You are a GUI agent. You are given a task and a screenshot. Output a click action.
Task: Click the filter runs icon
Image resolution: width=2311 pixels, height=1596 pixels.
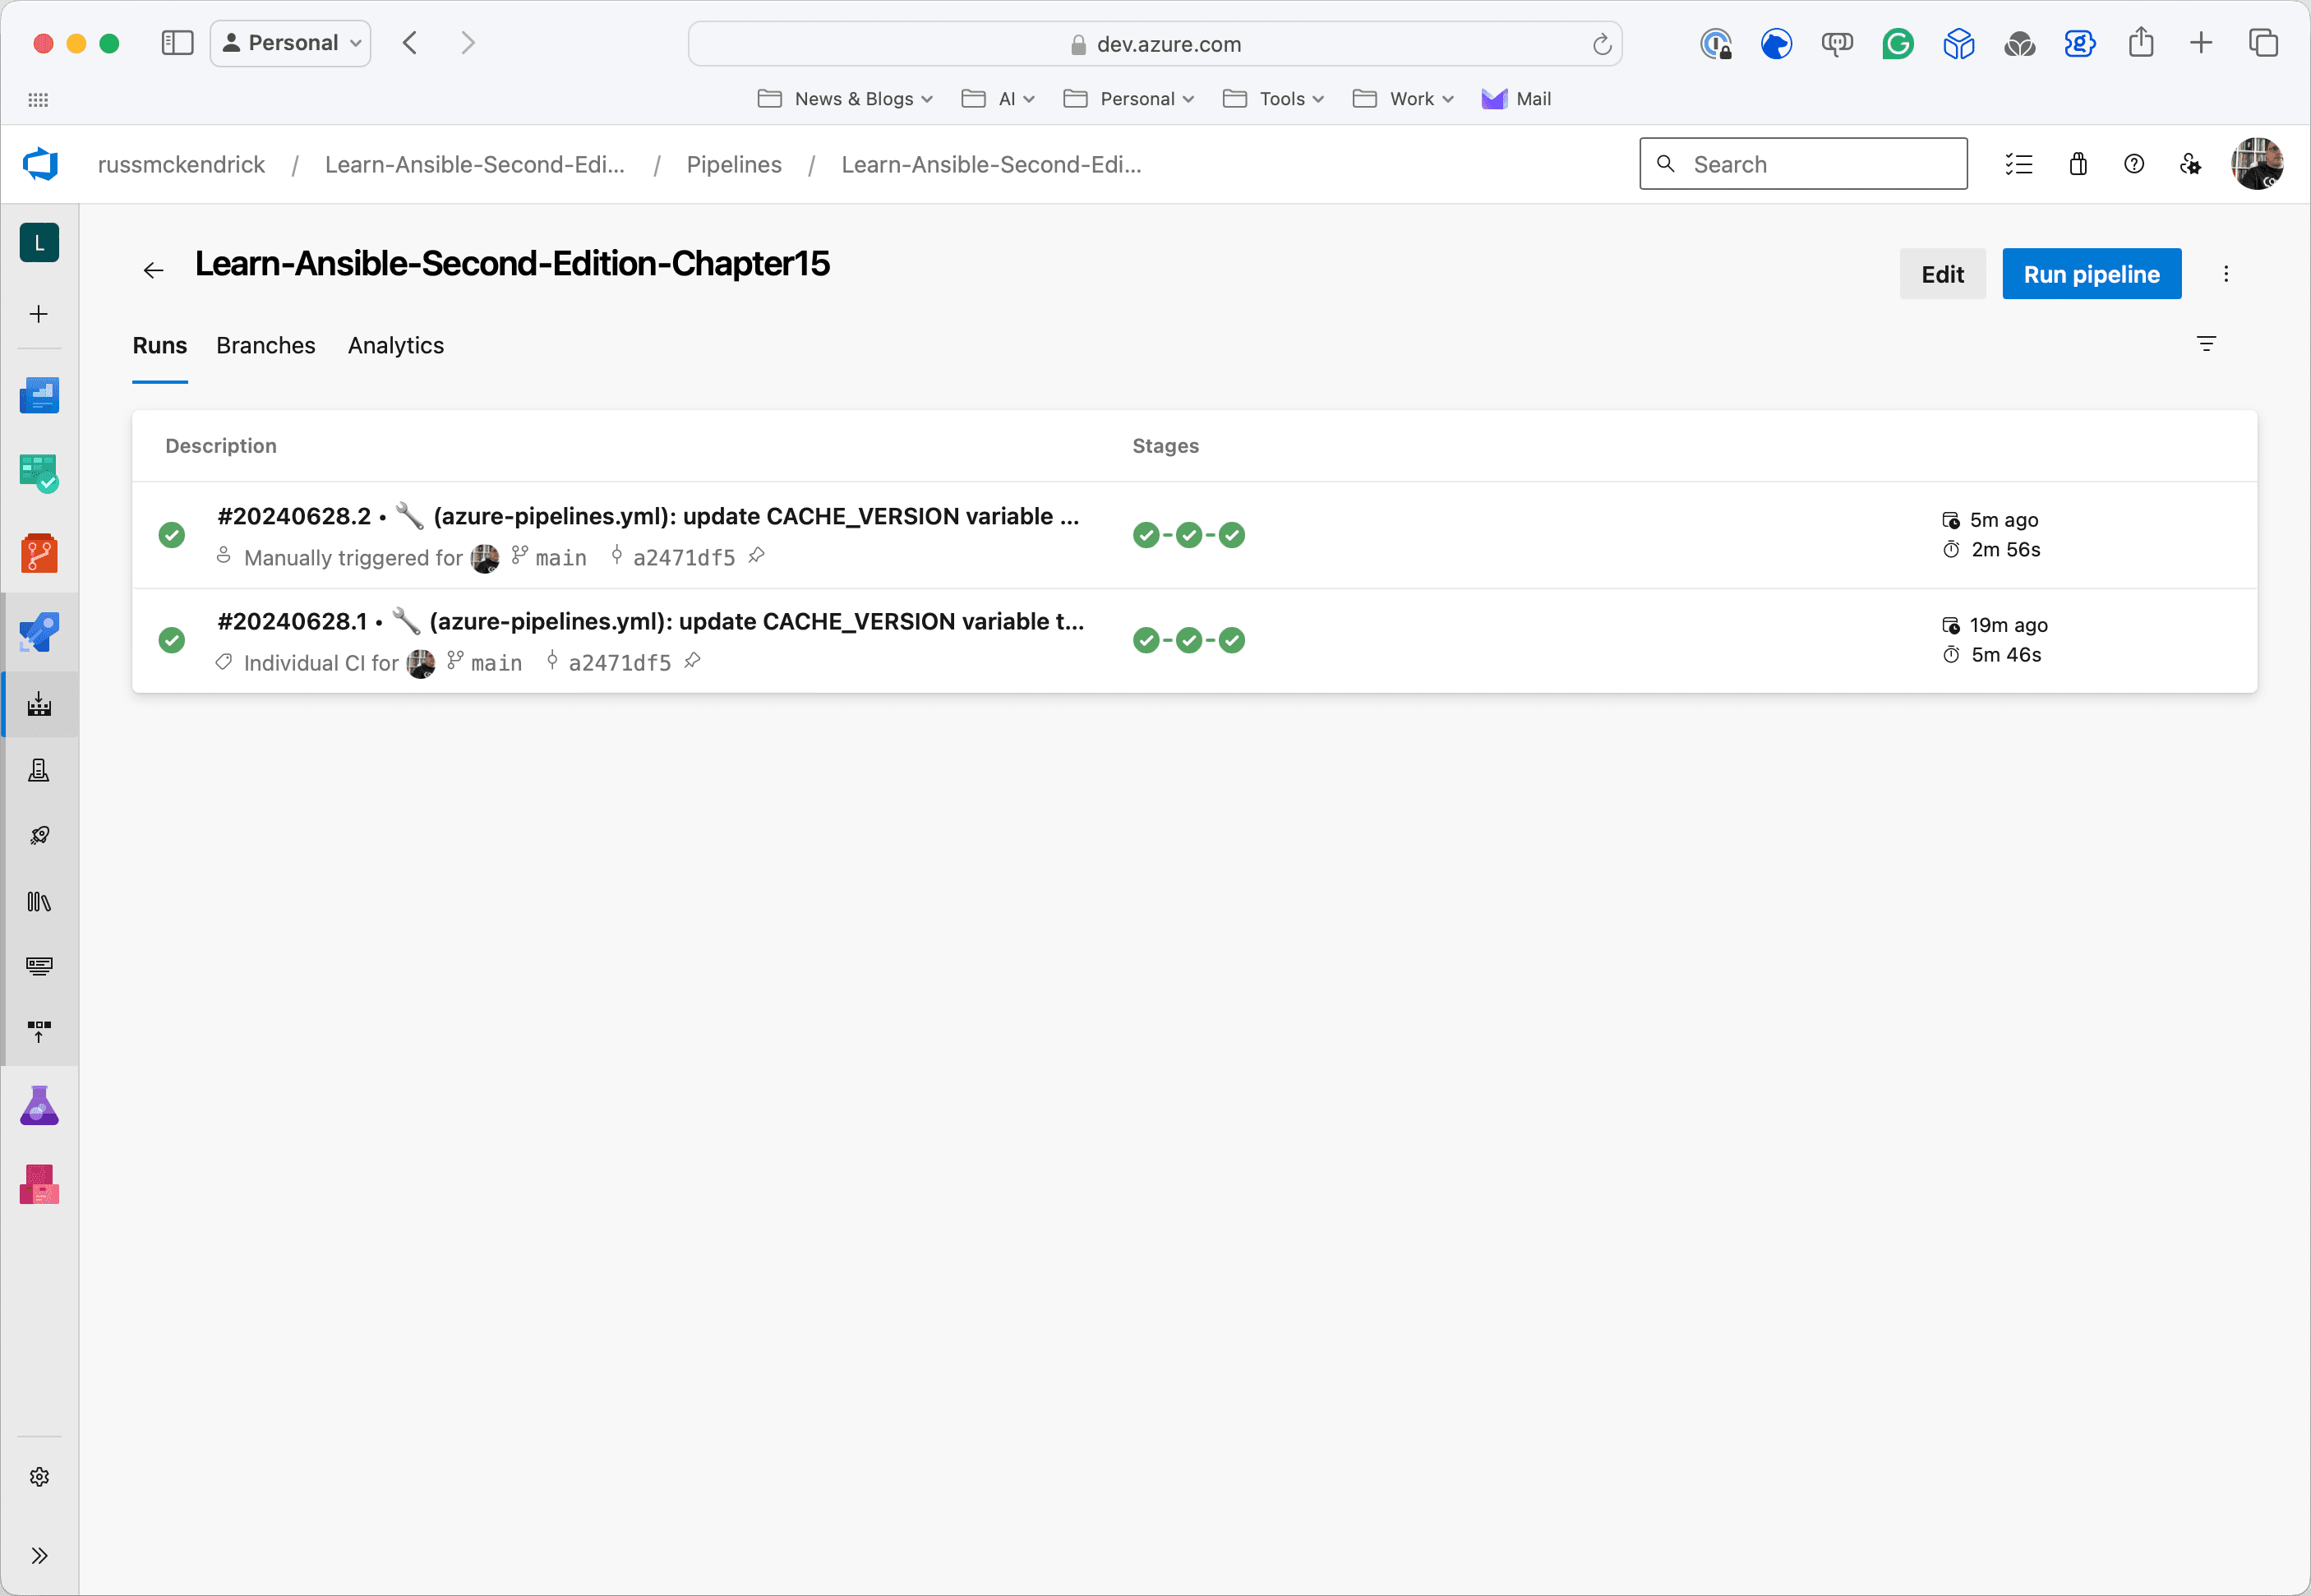(x=2206, y=344)
